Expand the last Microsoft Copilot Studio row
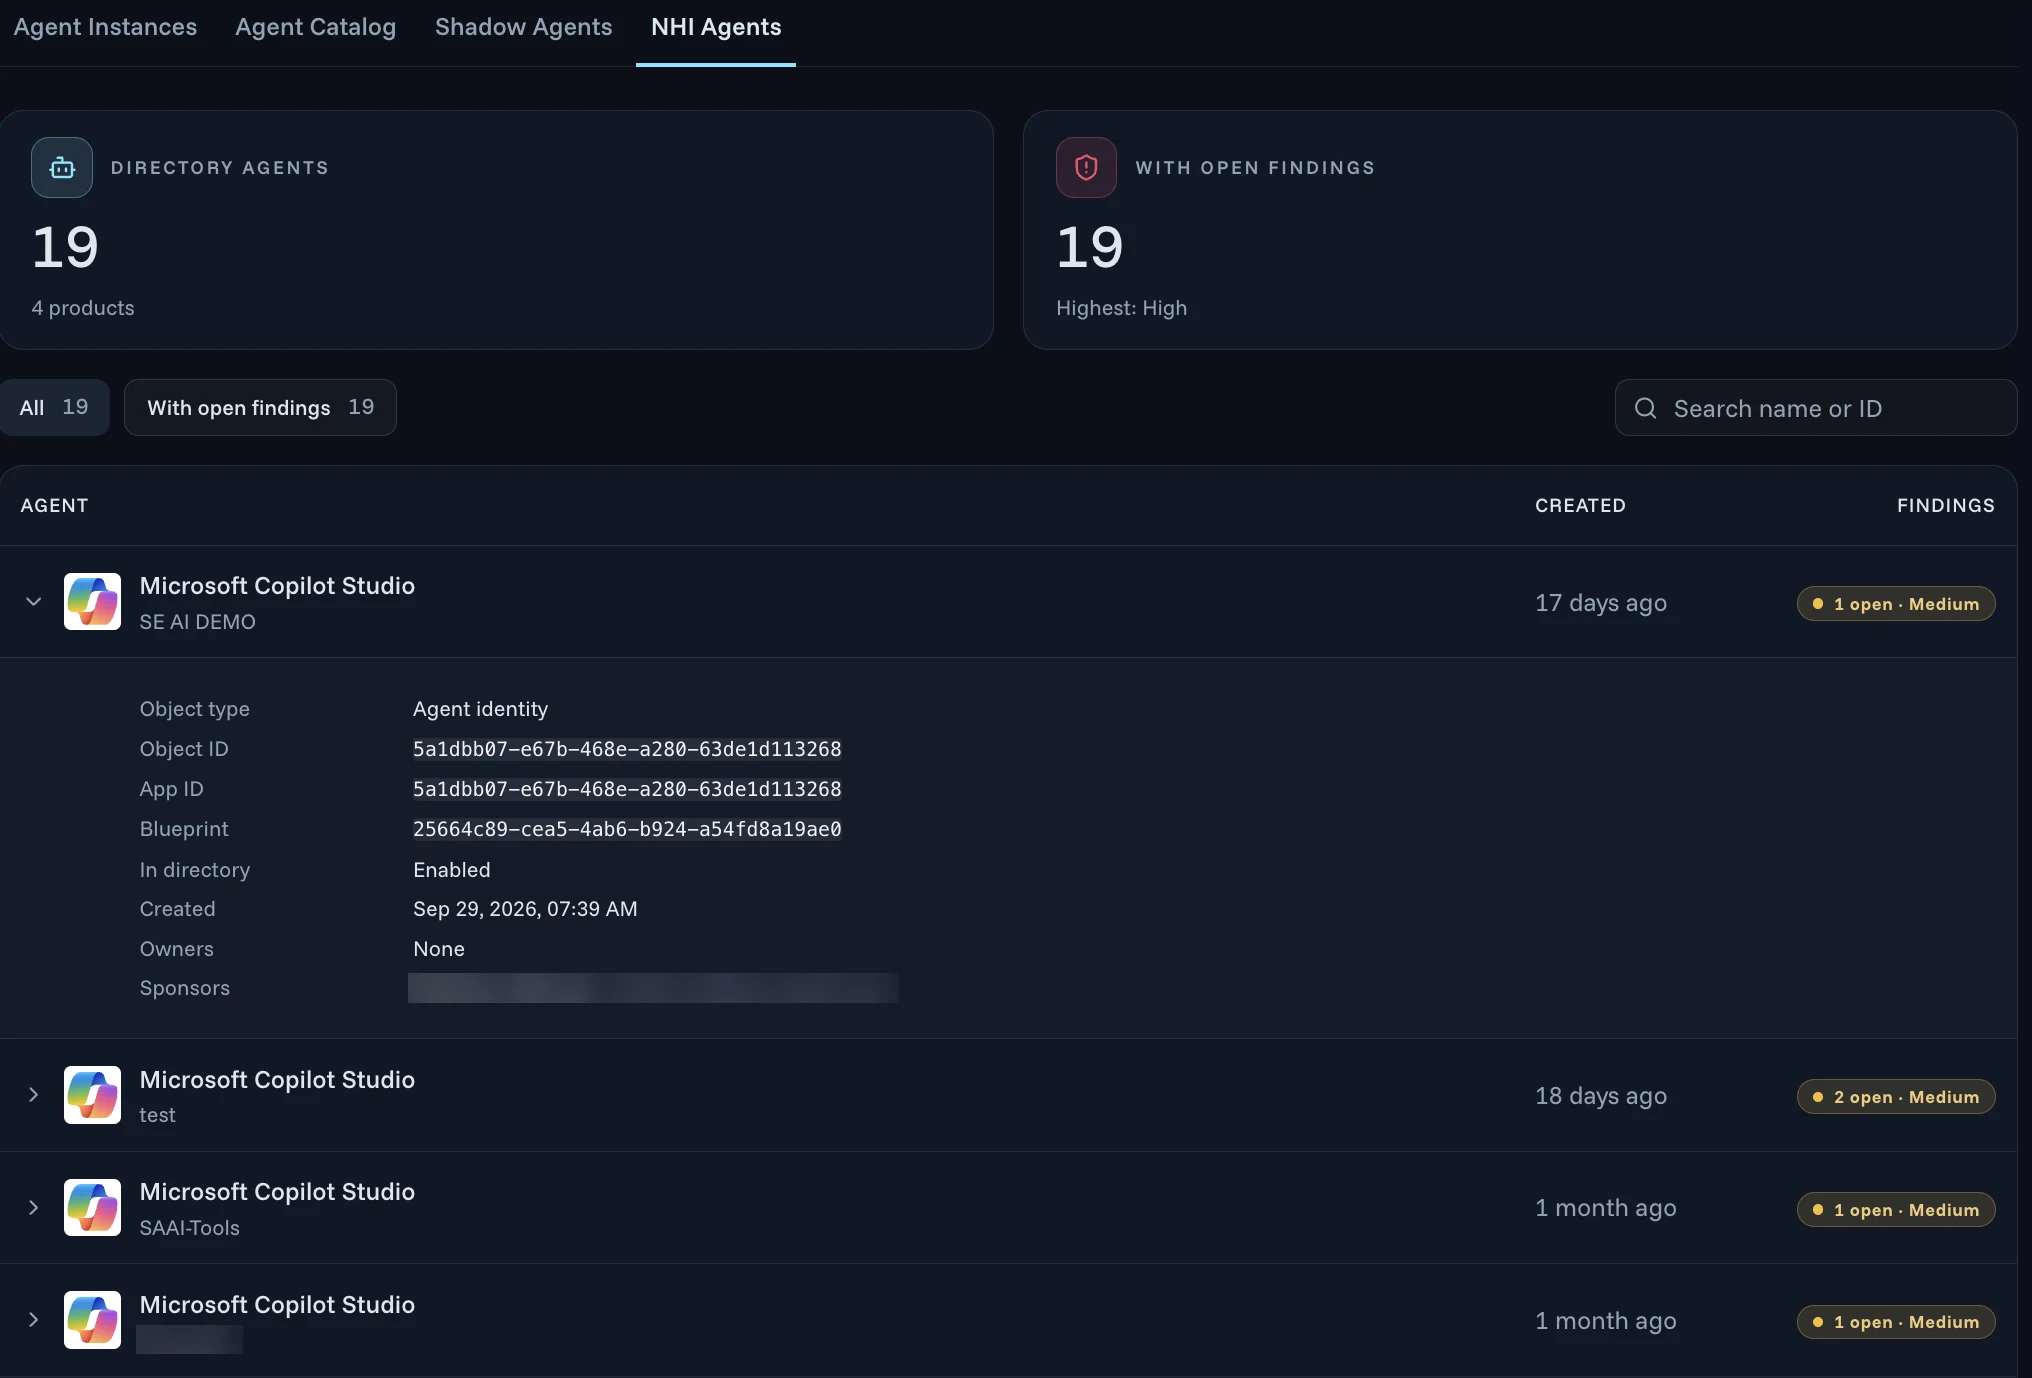The height and width of the screenshot is (1378, 2032). 33,1320
